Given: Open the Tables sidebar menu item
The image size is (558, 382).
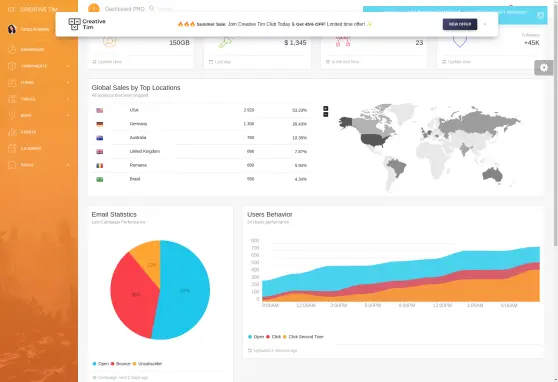Looking at the screenshot, I should (x=39, y=99).
